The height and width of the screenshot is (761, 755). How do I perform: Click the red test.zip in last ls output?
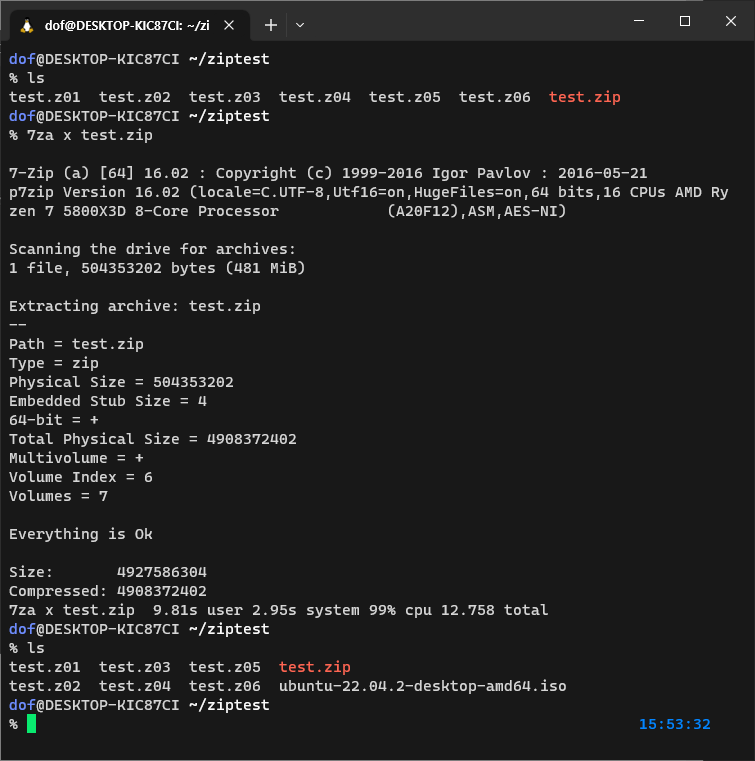(315, 667)
